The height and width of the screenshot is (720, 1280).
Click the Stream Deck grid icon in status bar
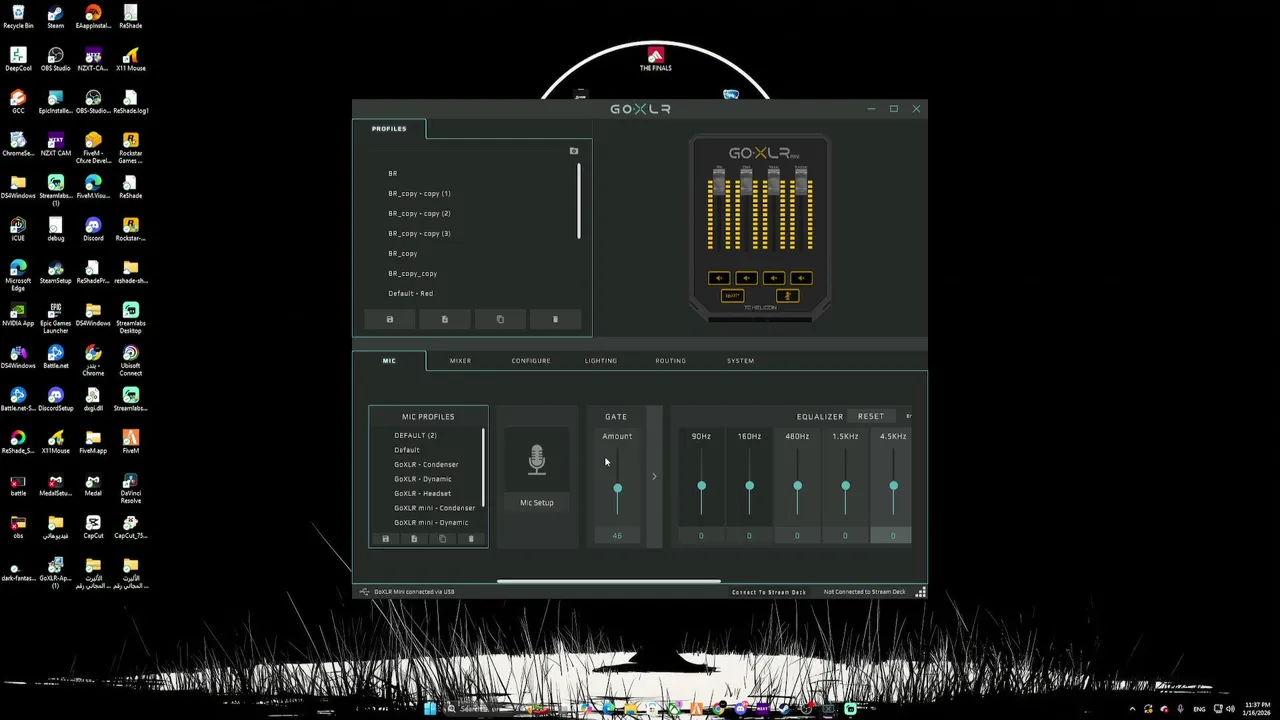click(x=921, y=592)
